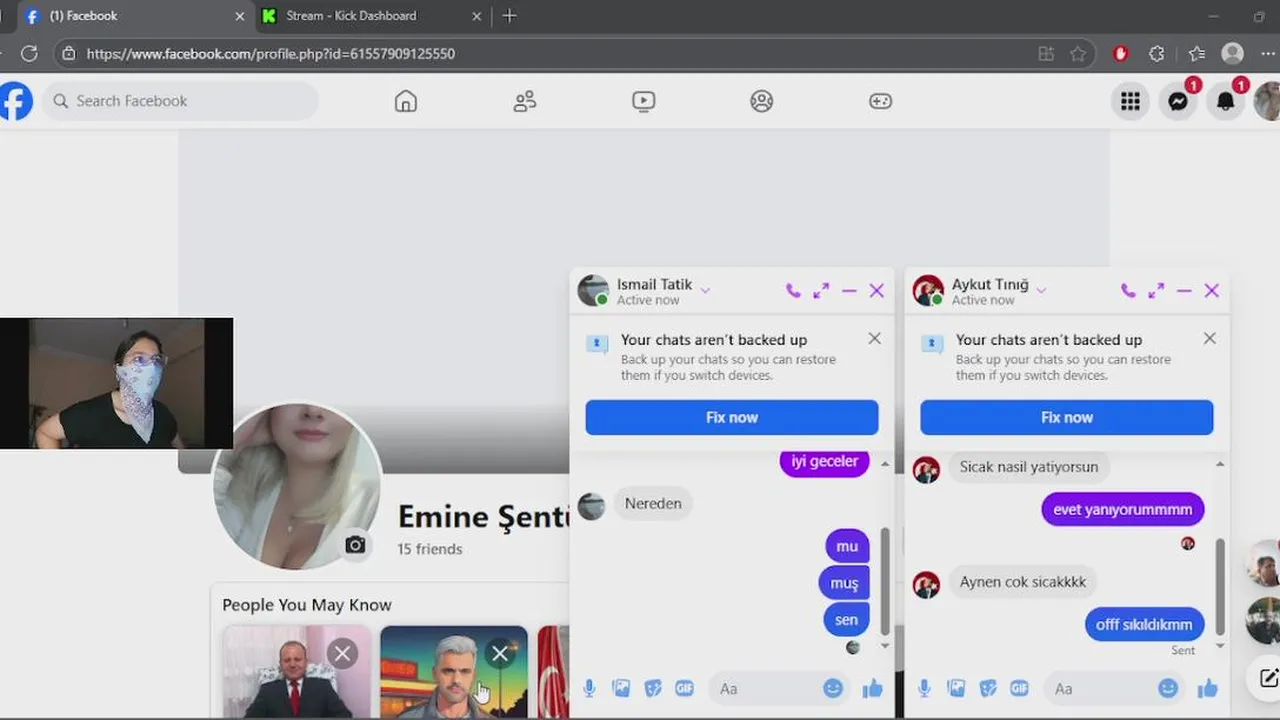Viewport: 1280px width, 720px height.
Task: Open the browser favorites list icon
Action: point(1197,54)
